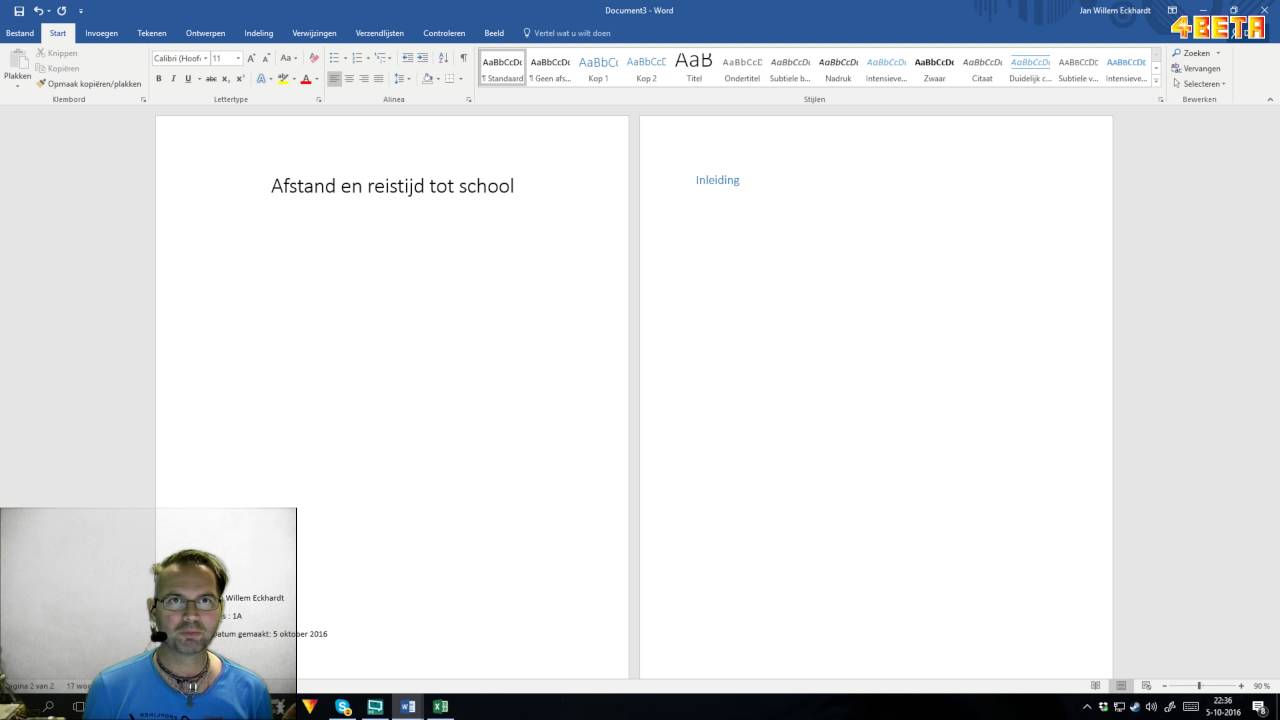Toggle superscript formatting
Viewport: 1280px width, 720px height.
pyautogui.click(x=240, y=79)
